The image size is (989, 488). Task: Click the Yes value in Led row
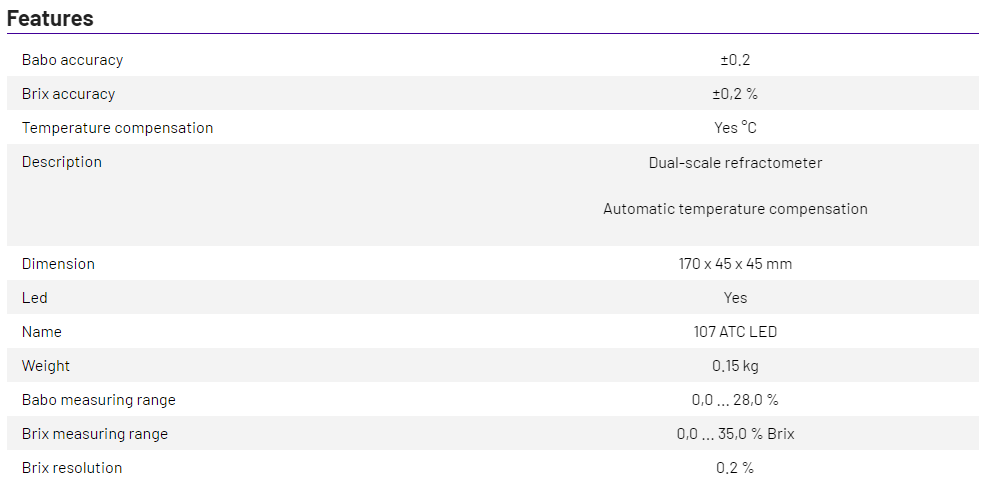pyautogui.click(x=735, y=298)
